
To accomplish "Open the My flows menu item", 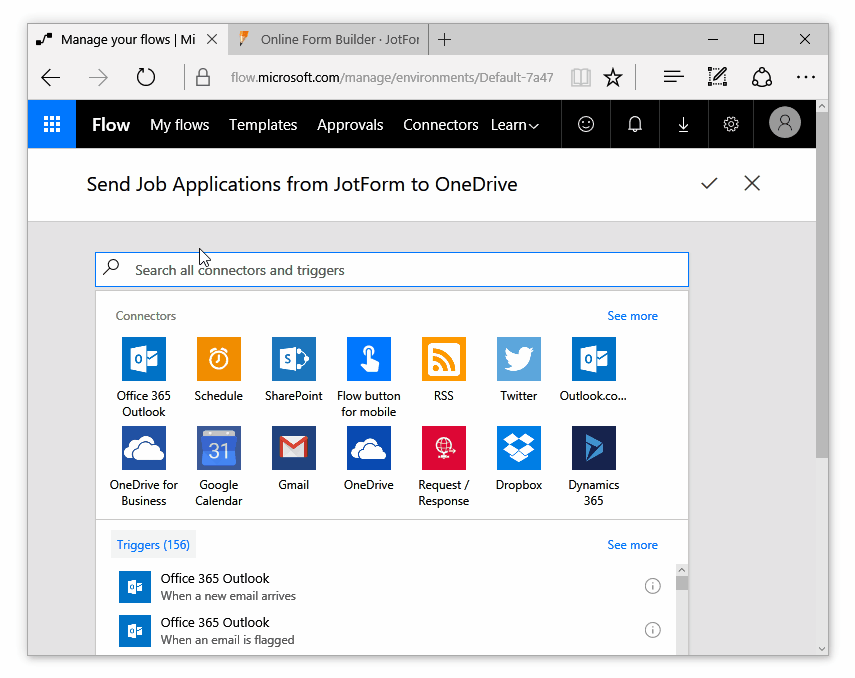I will [179, 125].
